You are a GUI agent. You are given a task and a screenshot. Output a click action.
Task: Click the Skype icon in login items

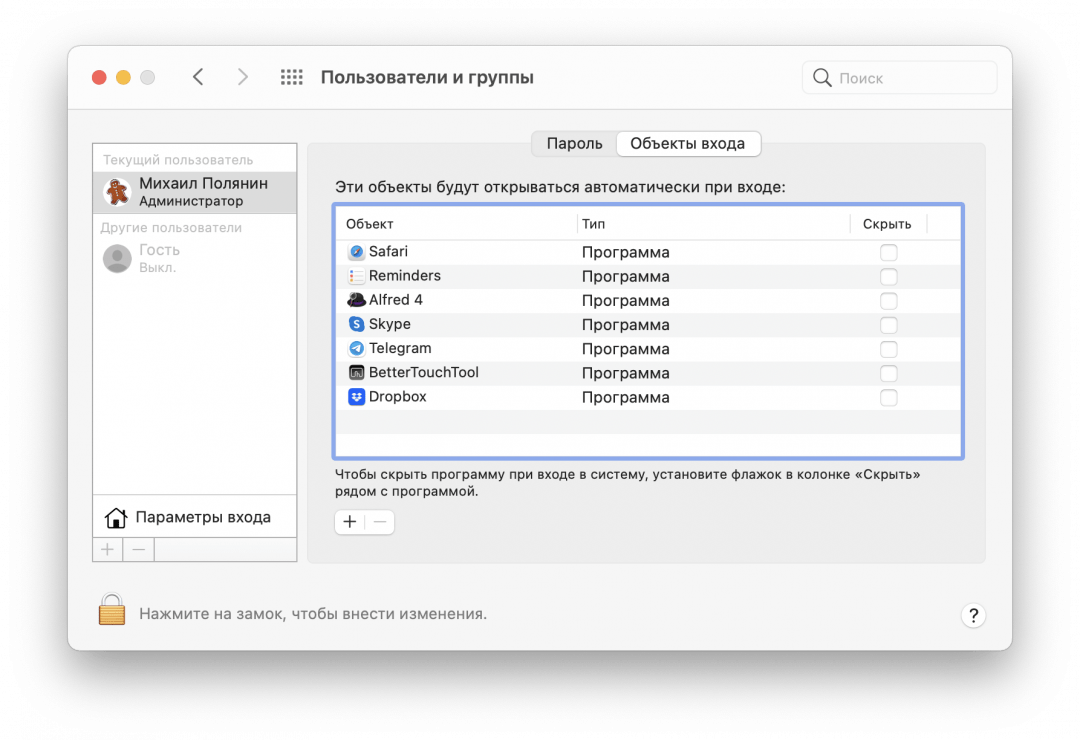(357, 324)
